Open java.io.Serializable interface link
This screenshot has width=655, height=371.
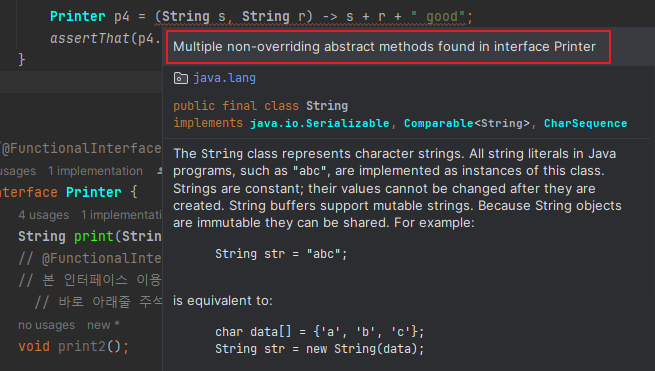pos(320,123)
